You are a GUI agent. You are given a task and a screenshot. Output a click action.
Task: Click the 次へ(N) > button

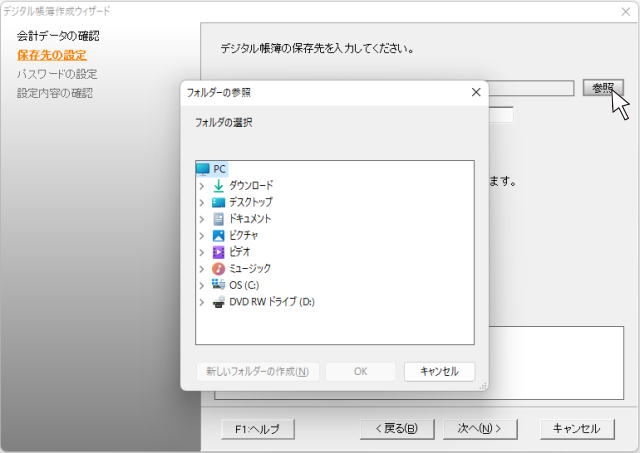click(x=480, y=429)
